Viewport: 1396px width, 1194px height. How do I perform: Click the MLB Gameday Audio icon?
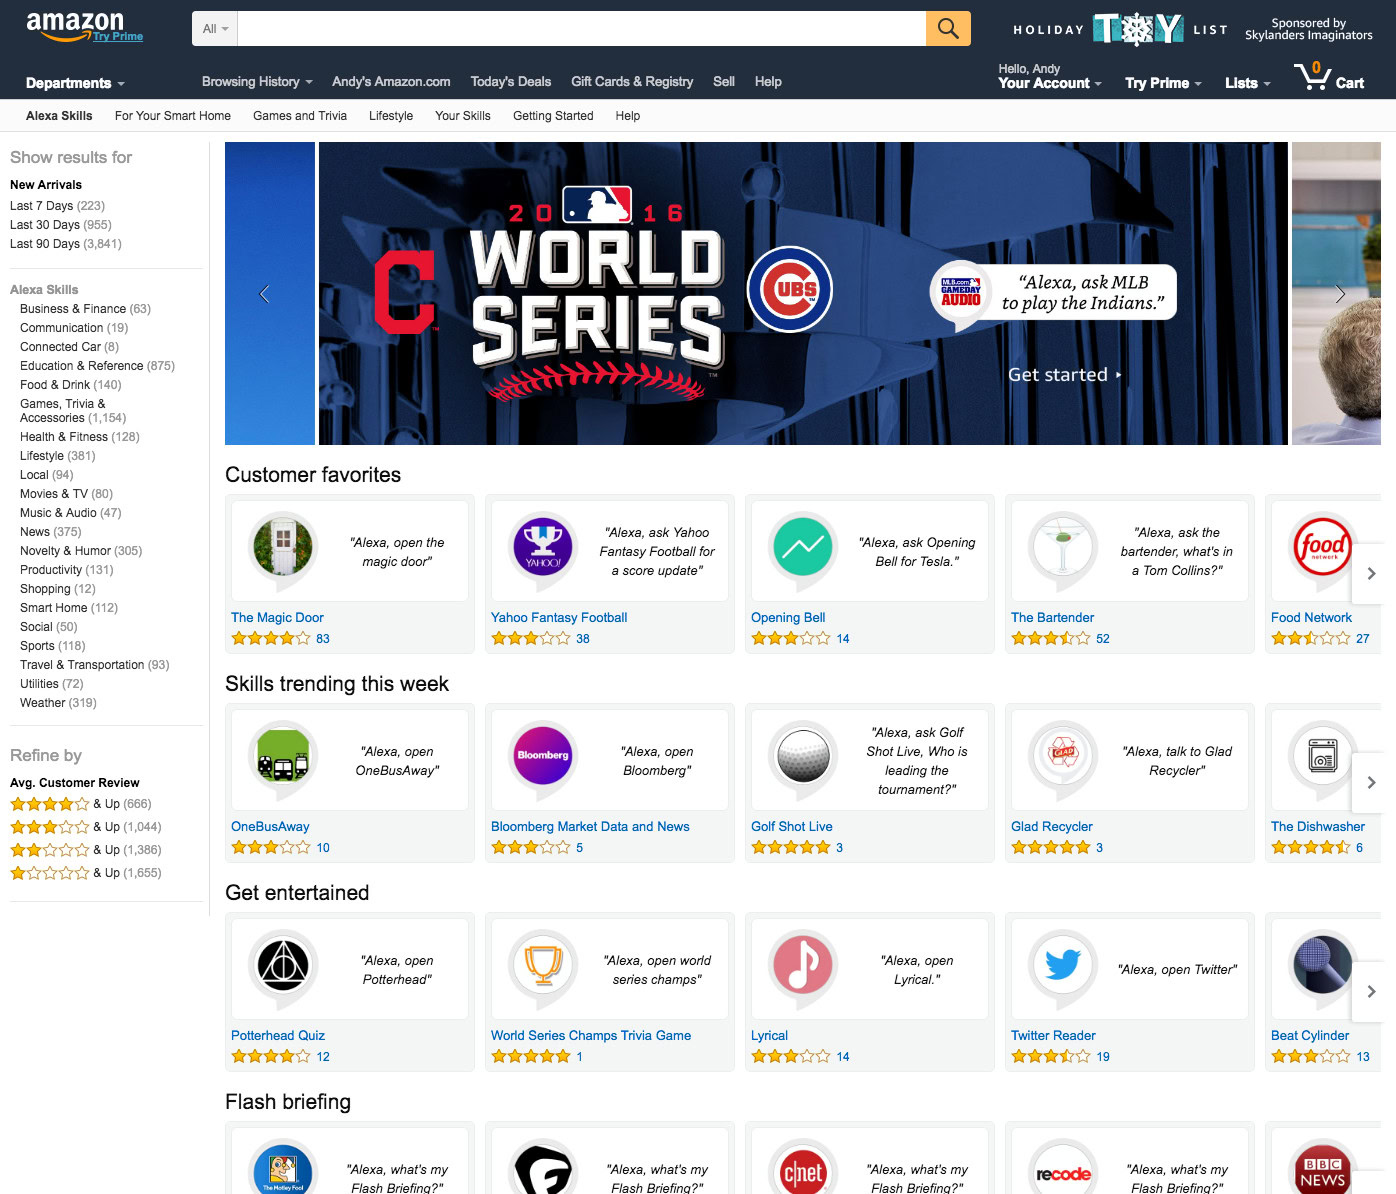[x=961, y=292]
